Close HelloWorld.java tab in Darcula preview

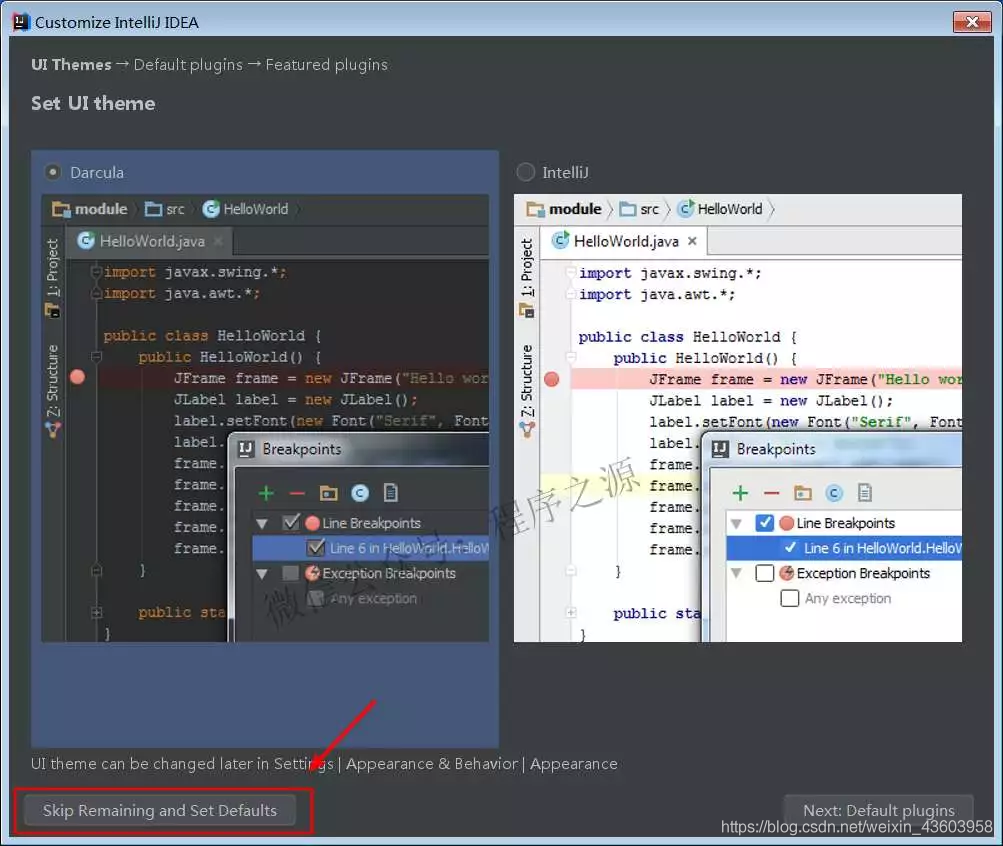(x=218, y=241)
